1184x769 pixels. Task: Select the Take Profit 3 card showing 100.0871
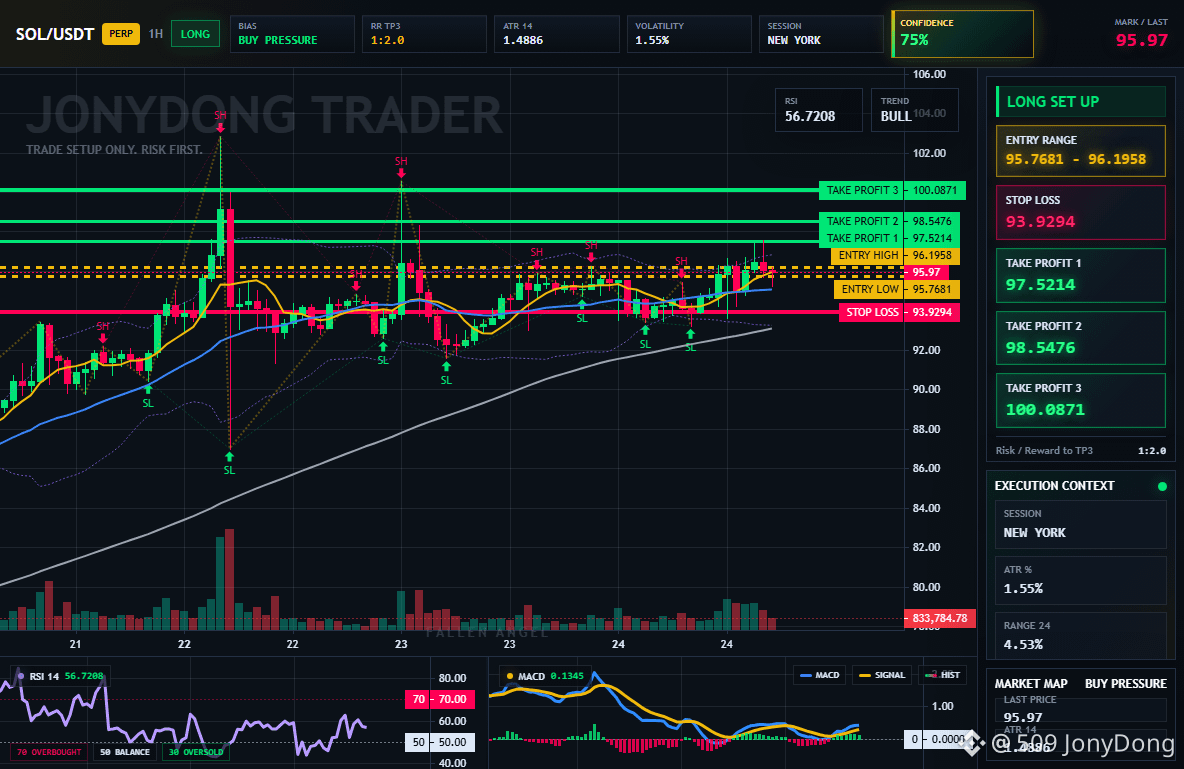(1081, 400)
